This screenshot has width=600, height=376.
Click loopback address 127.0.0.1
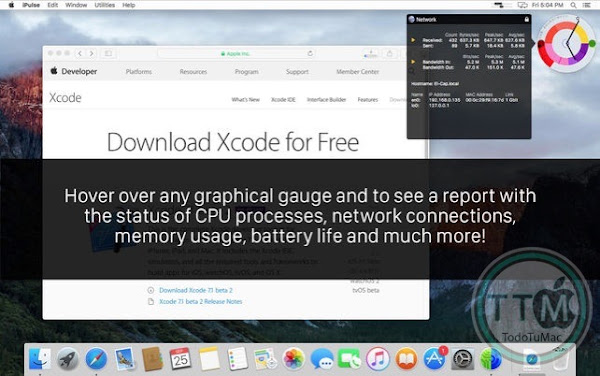pos(439,105)
